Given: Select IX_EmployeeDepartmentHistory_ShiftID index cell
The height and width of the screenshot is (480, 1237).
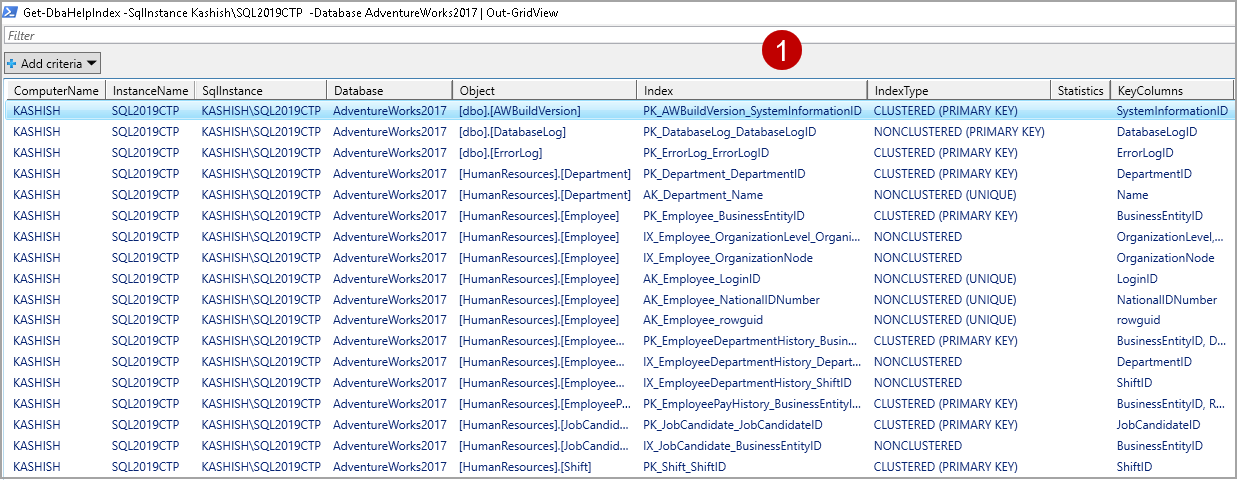Looking at the screenshot, I should tap(747, 383).
